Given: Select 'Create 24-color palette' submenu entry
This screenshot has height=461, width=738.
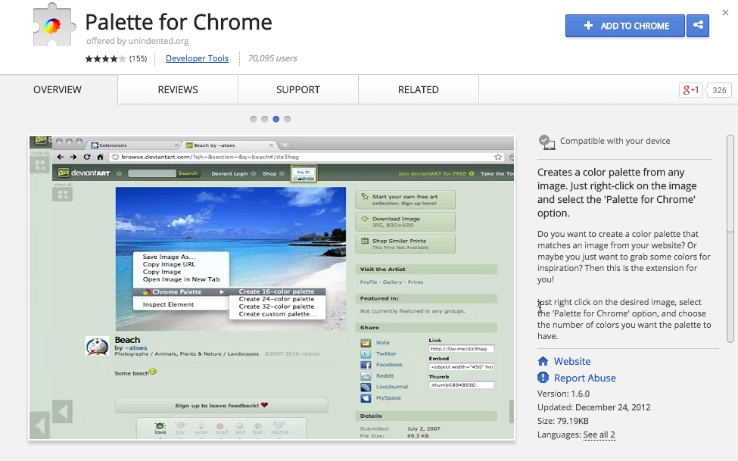Looking at the screenshot, I should (x=277, y=299).
